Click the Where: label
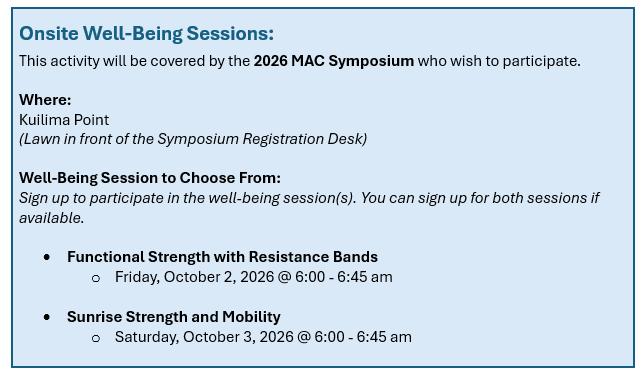Screen dimensions: 642x374 tap(45, 100)
